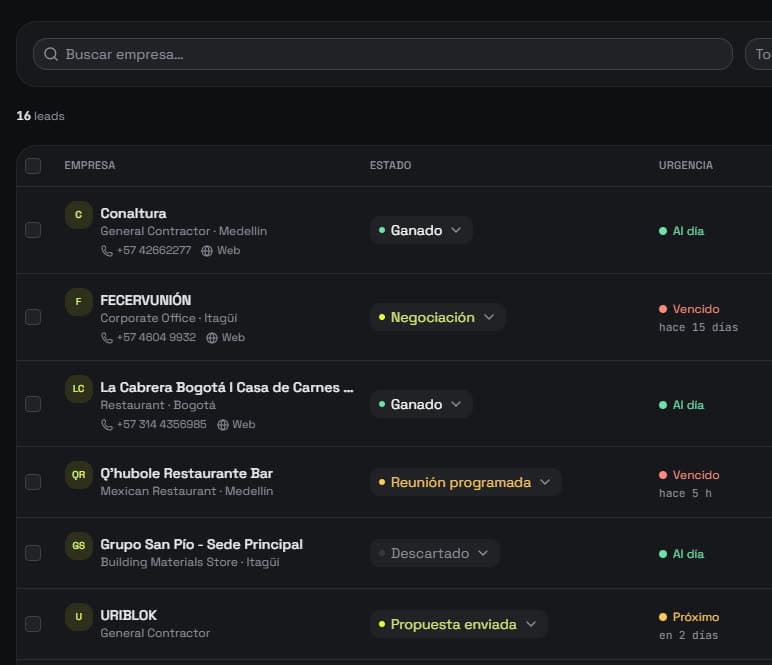Click Building Materials Store · Itagüí subtitle
Viewport: 772px width, 665px height.
[x=190, y=562]
